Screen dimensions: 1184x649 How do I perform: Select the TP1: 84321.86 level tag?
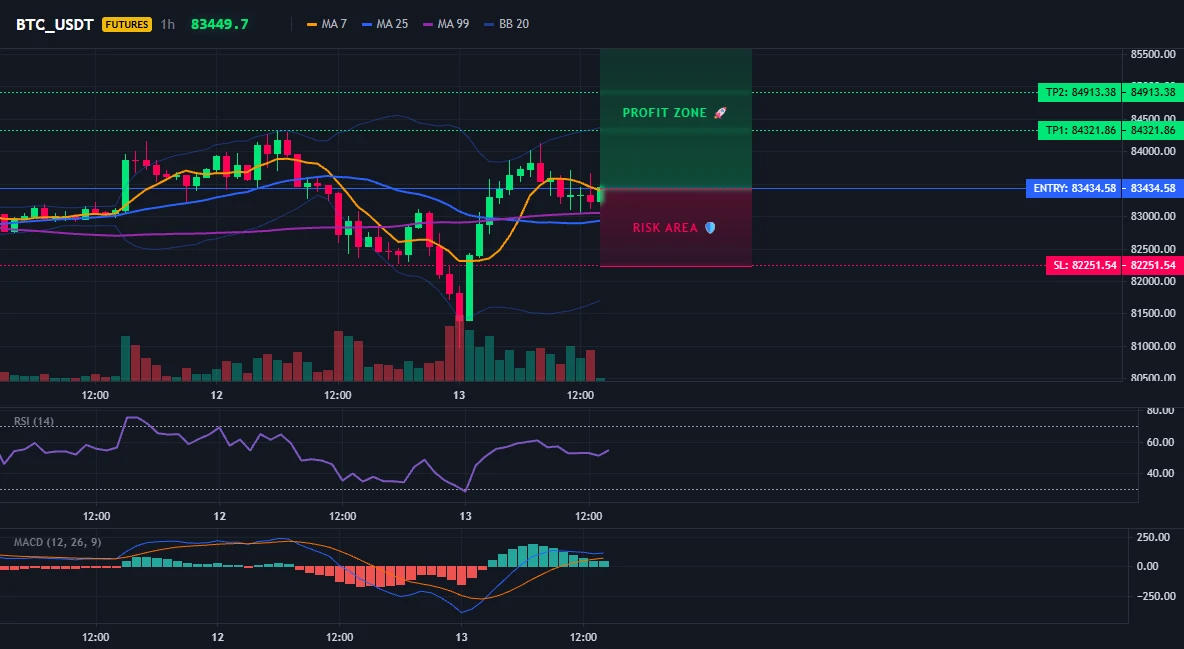point(1078,131)
